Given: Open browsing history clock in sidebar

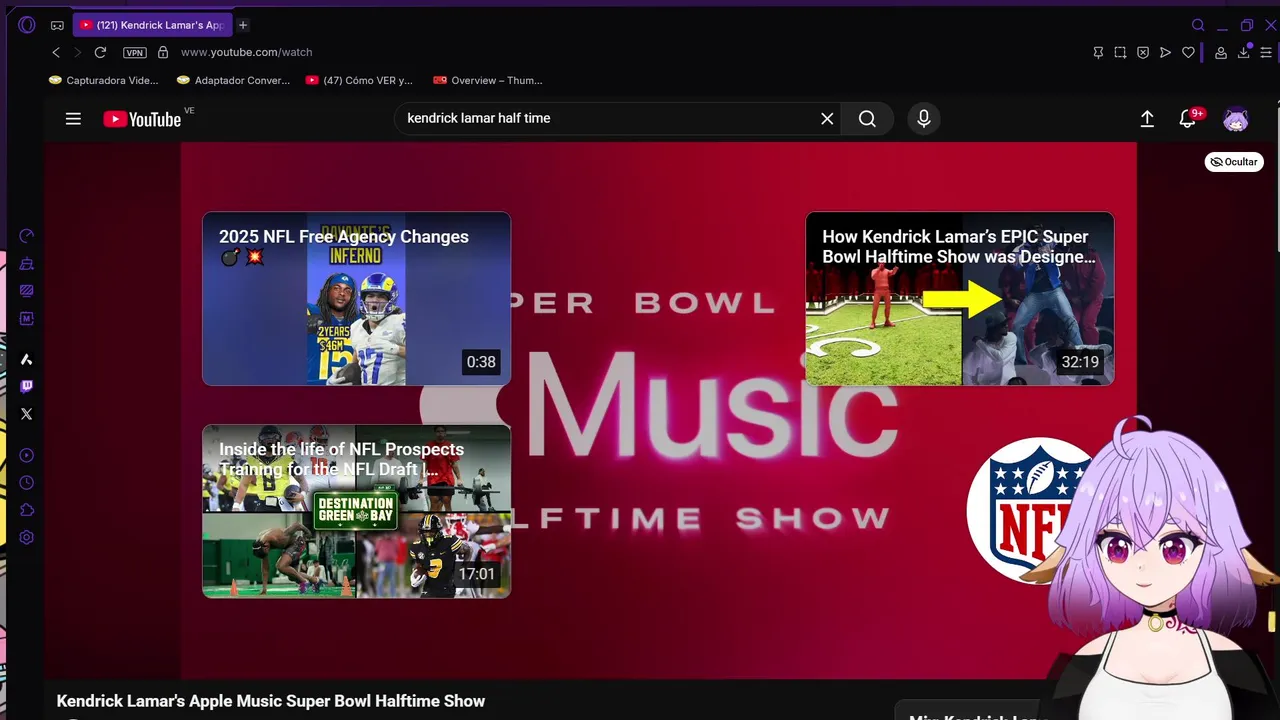Looking at the screenshot, I should (x=27, y=482).
